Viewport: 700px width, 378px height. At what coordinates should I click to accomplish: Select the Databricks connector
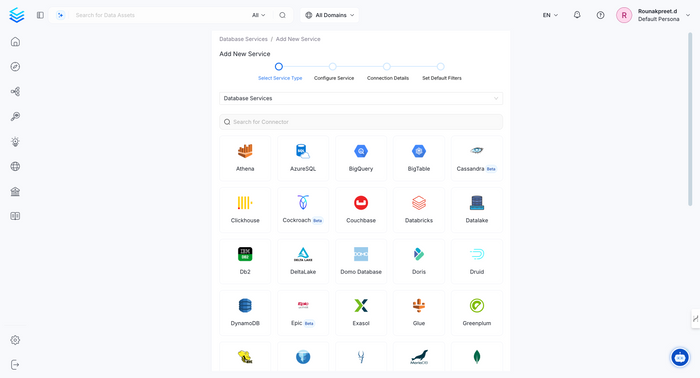pyautogui.click(x=419, y=210)
